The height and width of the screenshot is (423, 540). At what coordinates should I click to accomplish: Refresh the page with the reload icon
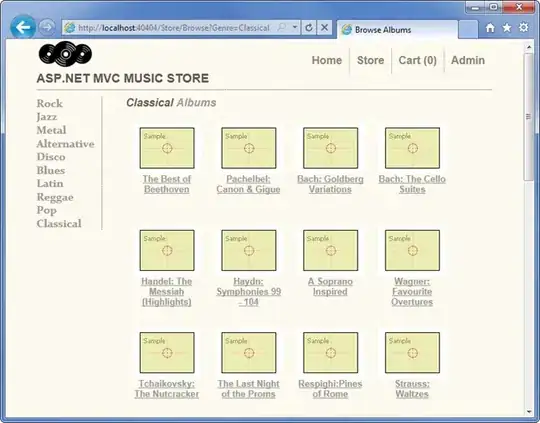[x=309, y=28]
